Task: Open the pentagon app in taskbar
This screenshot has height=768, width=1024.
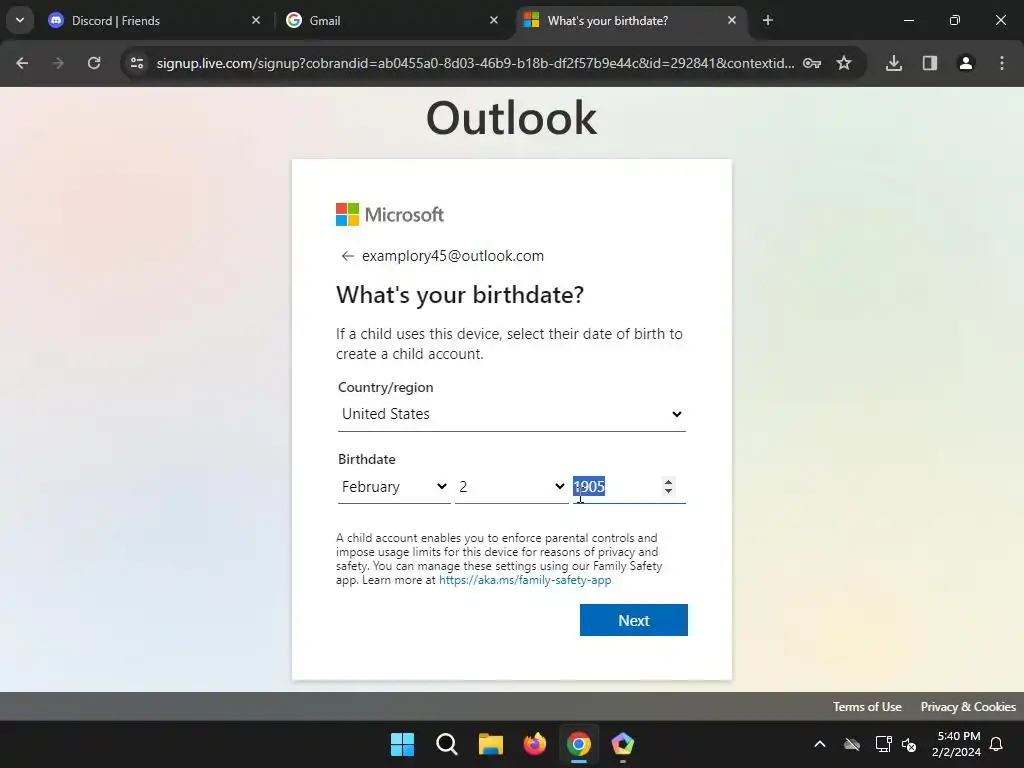Action: click(x=622, y=744)
